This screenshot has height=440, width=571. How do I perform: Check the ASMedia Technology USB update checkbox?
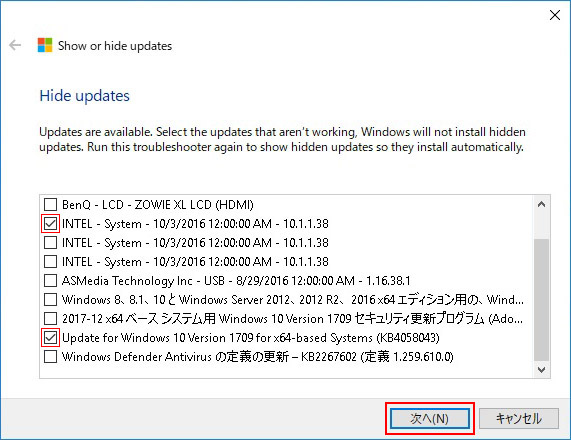tap(50, 280)
